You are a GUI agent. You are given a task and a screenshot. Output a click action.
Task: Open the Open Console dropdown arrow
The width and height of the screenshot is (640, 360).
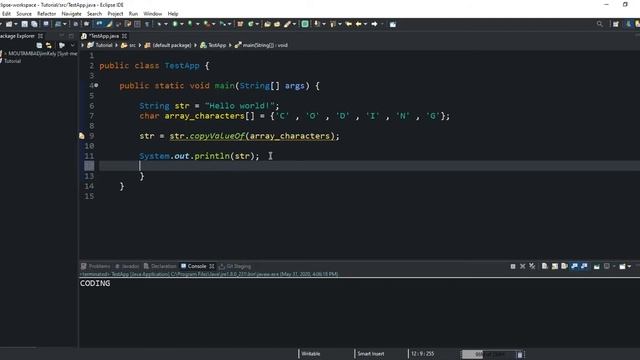pos(629,267)
